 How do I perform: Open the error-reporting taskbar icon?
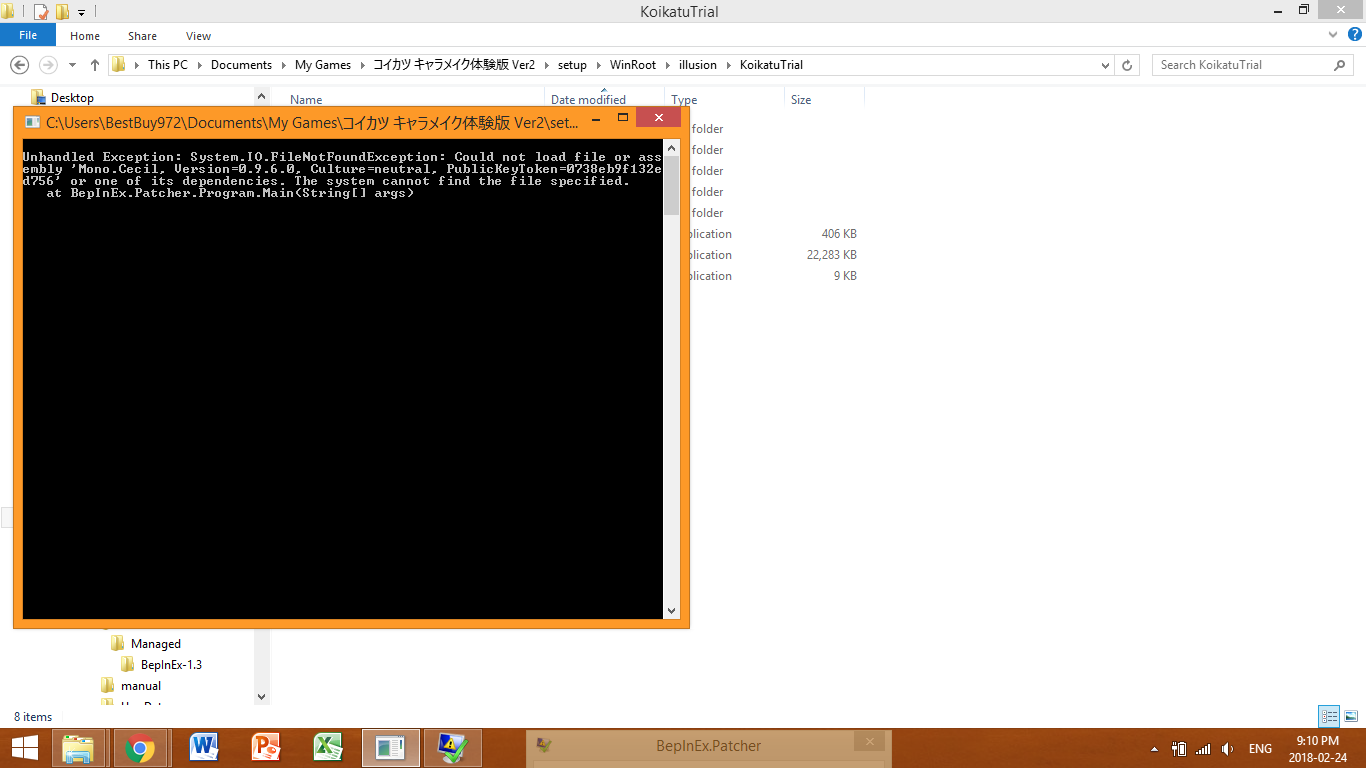452,747
